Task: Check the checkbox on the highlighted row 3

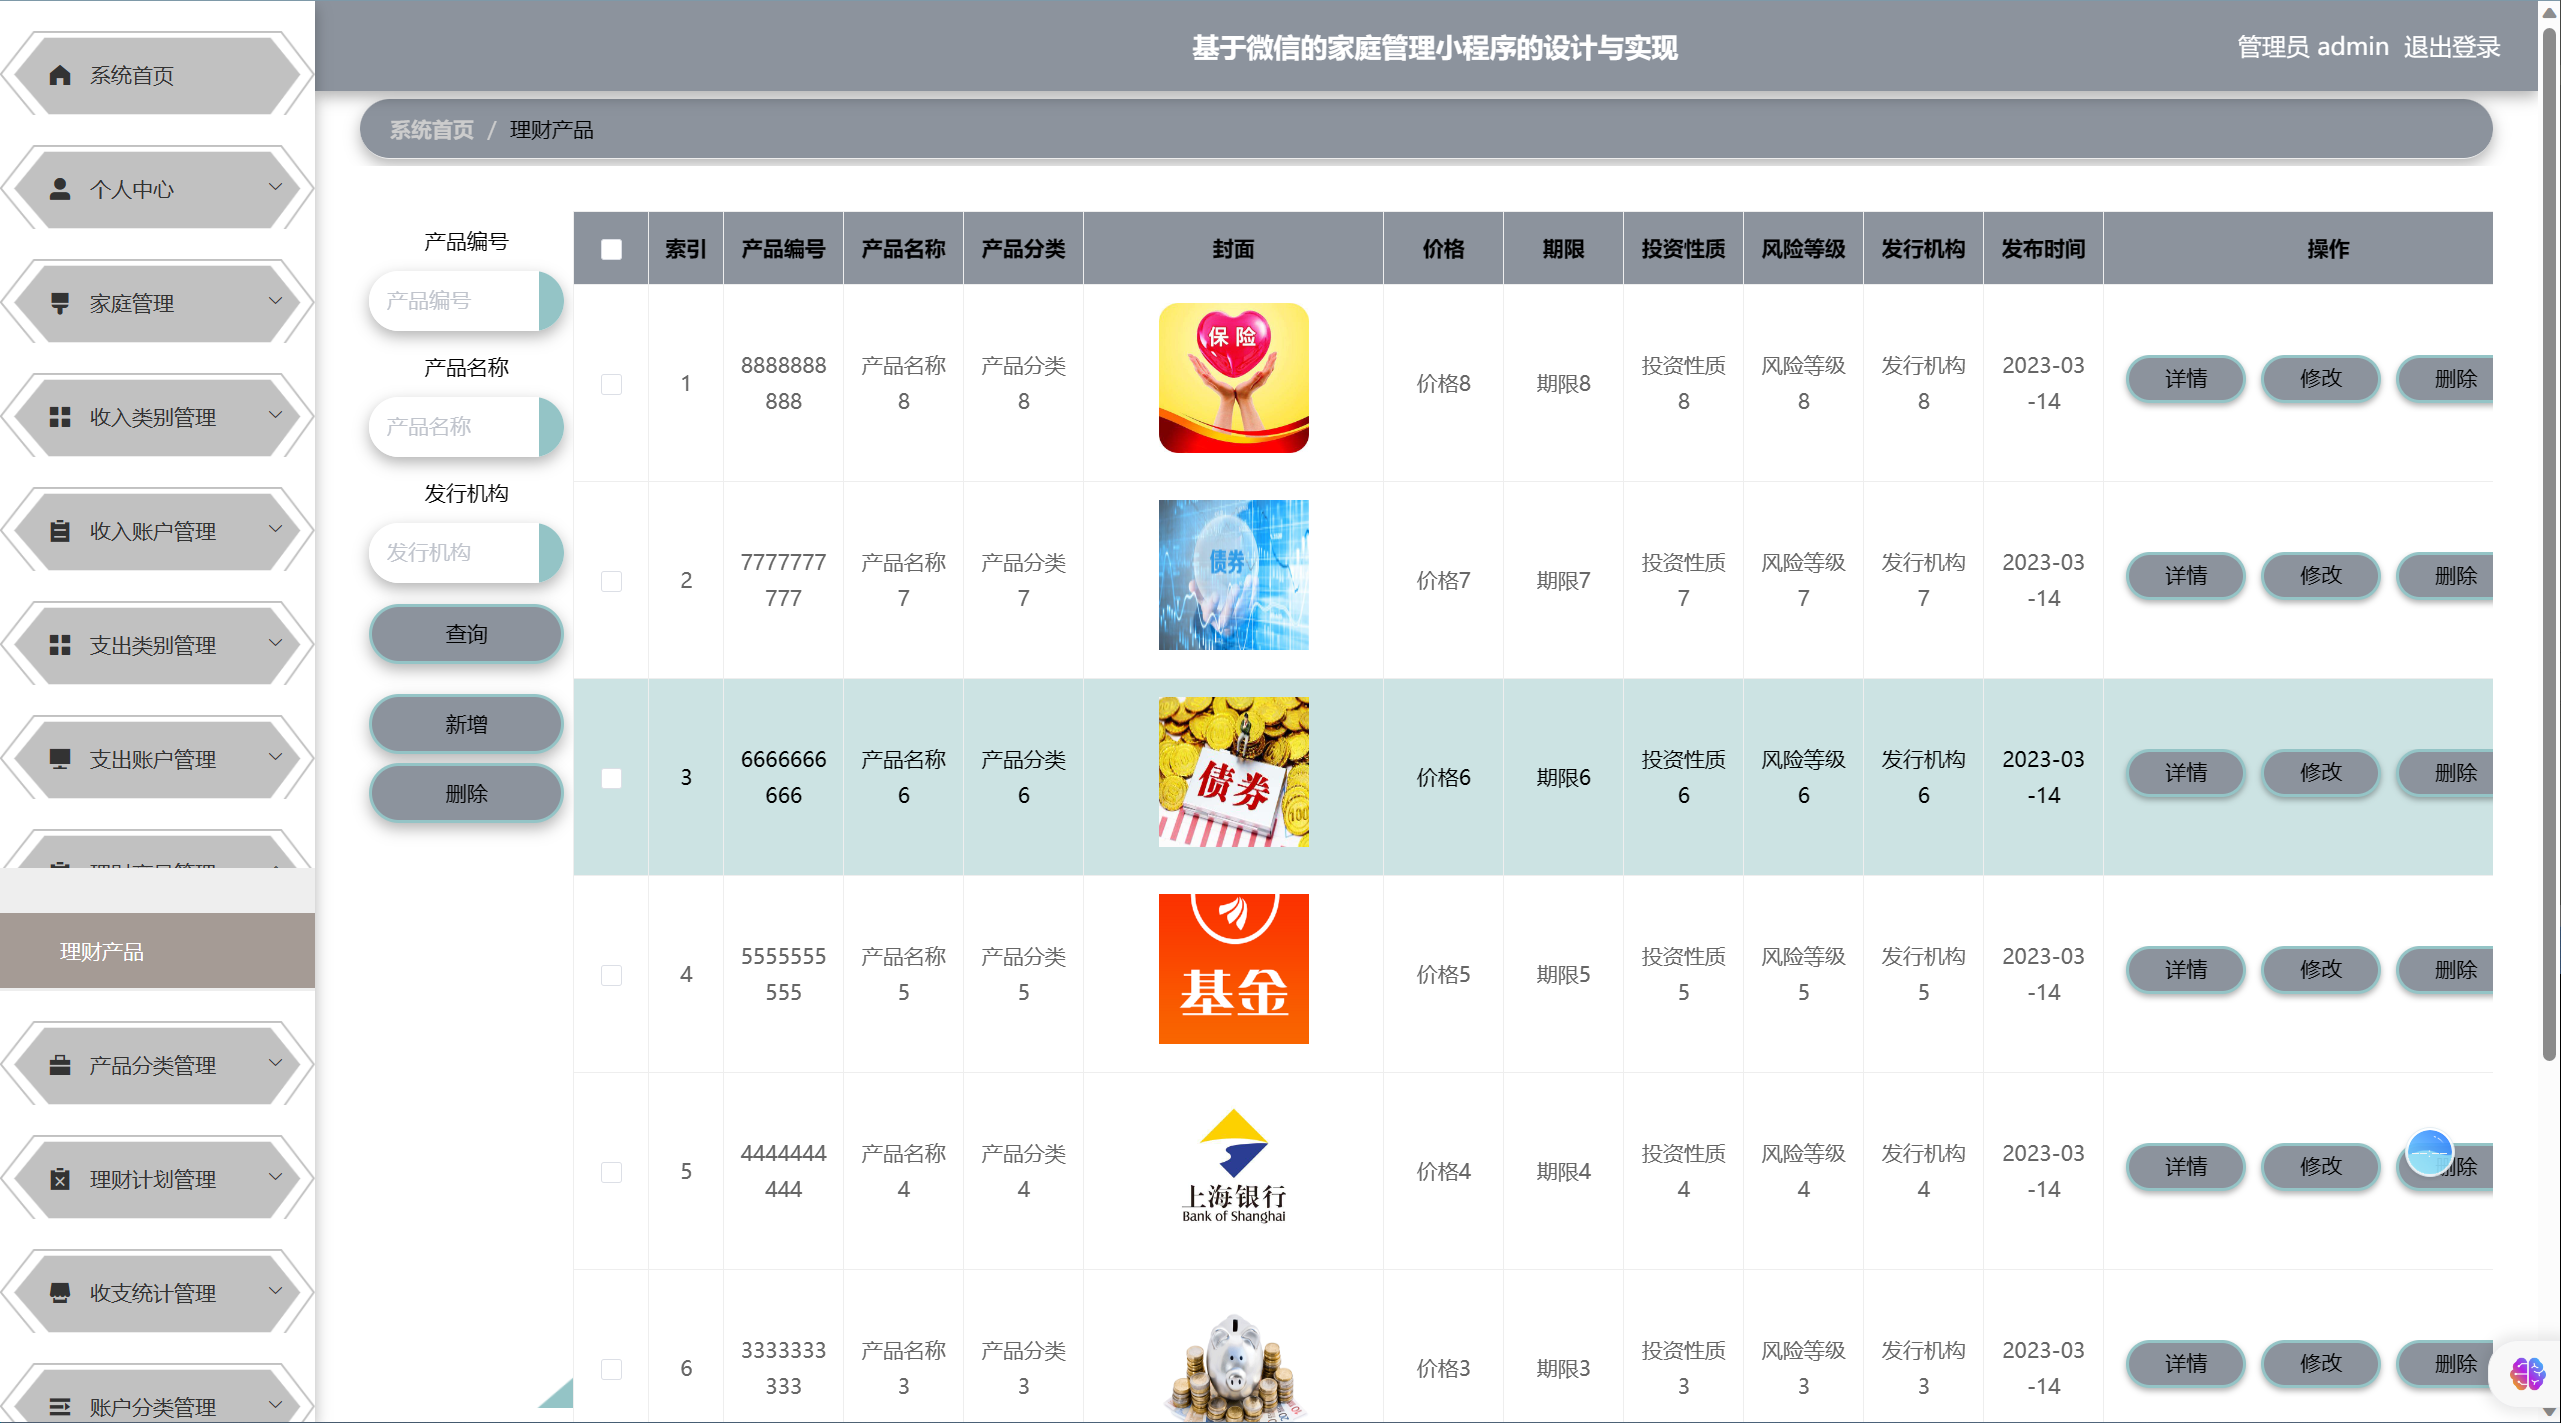Action: pos(611,777)
